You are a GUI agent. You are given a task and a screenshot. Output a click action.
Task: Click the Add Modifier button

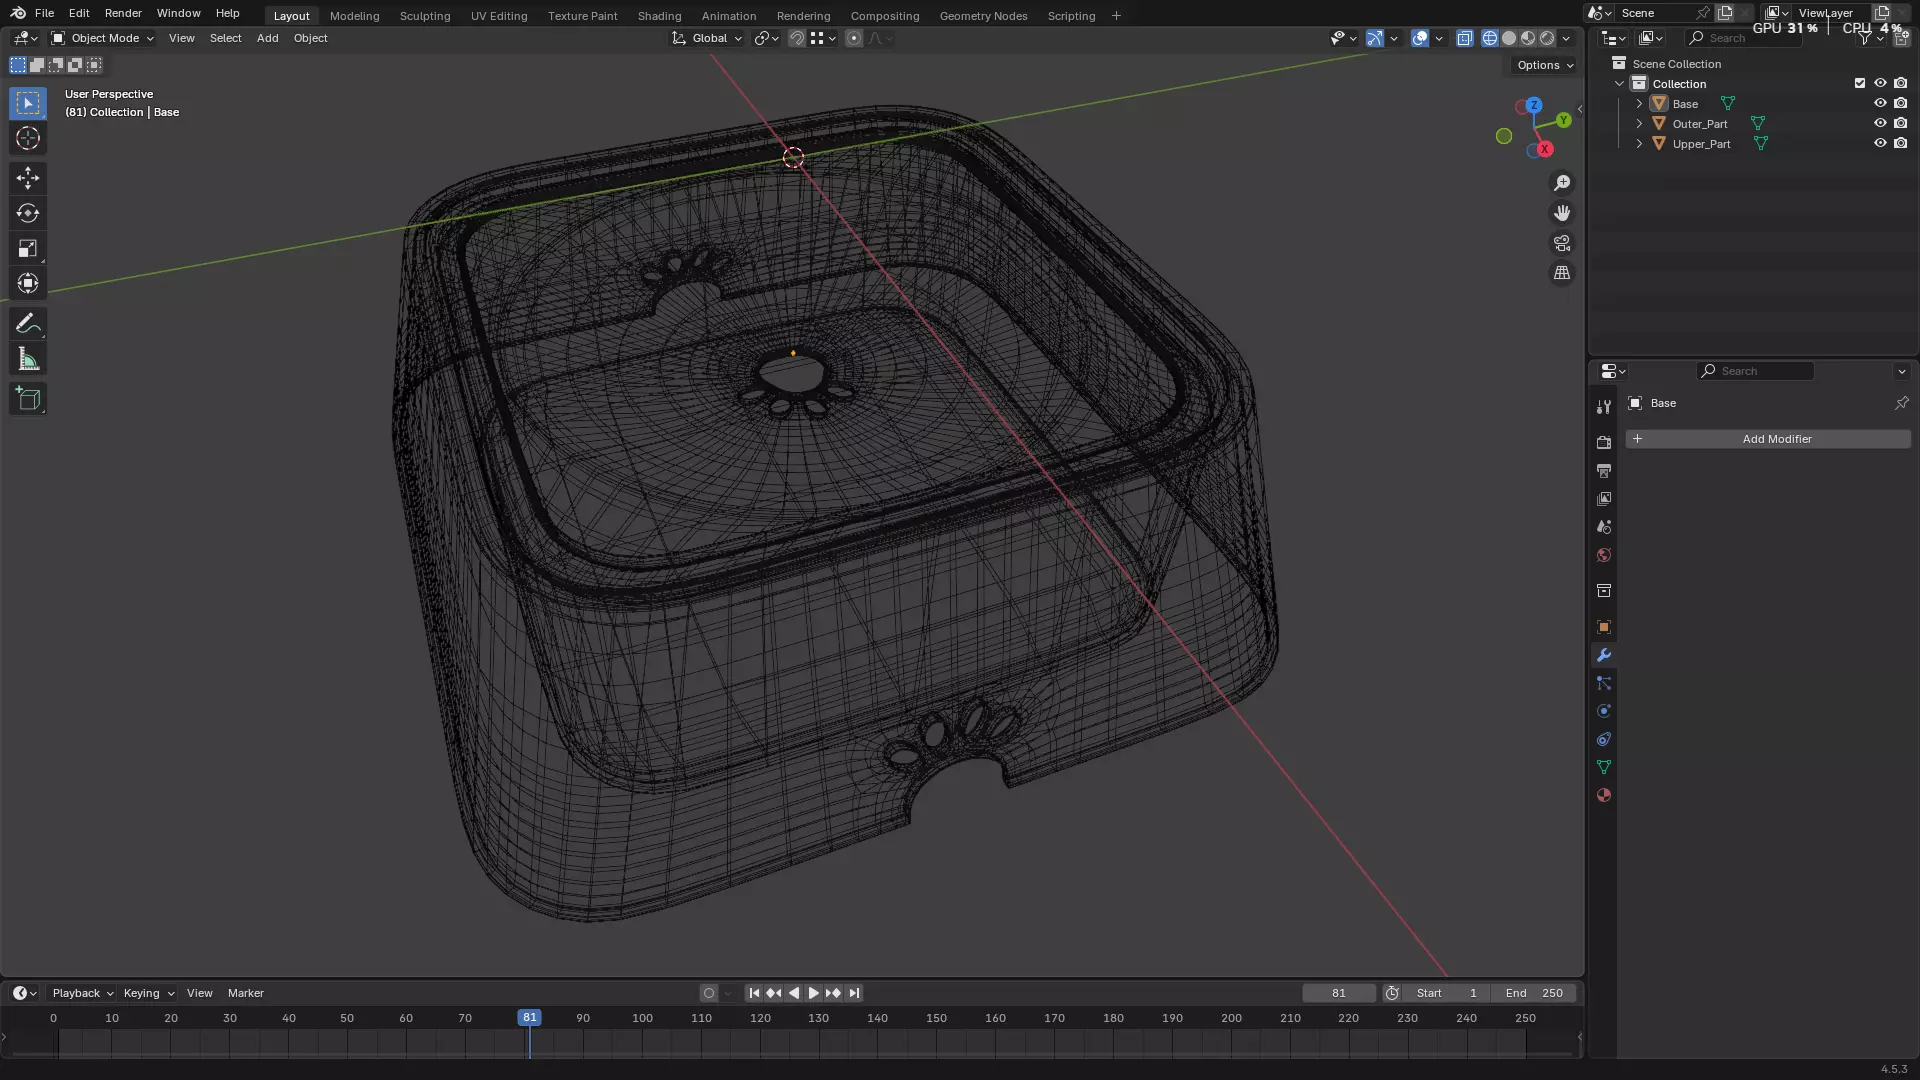click(x=1768, y=439)
